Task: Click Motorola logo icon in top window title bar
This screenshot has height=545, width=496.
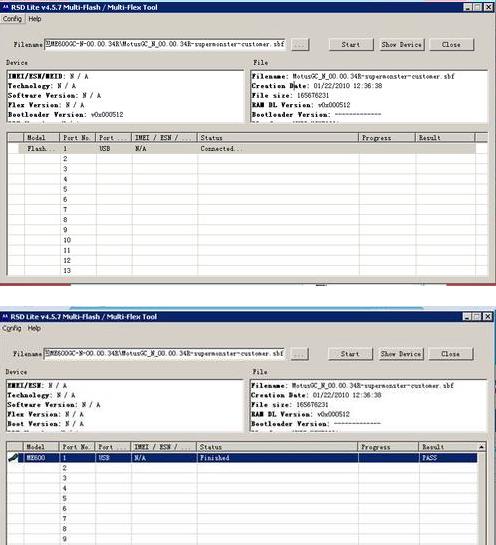Action: 5,7
